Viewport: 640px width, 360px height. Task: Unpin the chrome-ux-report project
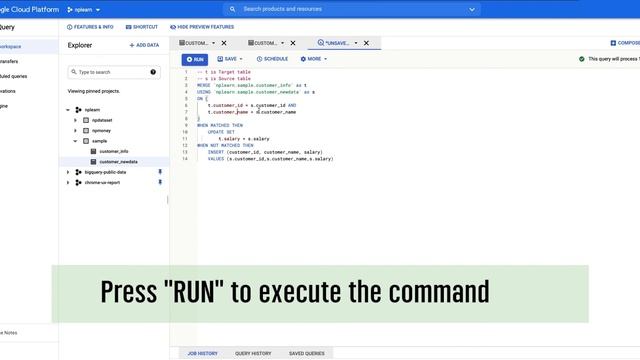[160, 182]
